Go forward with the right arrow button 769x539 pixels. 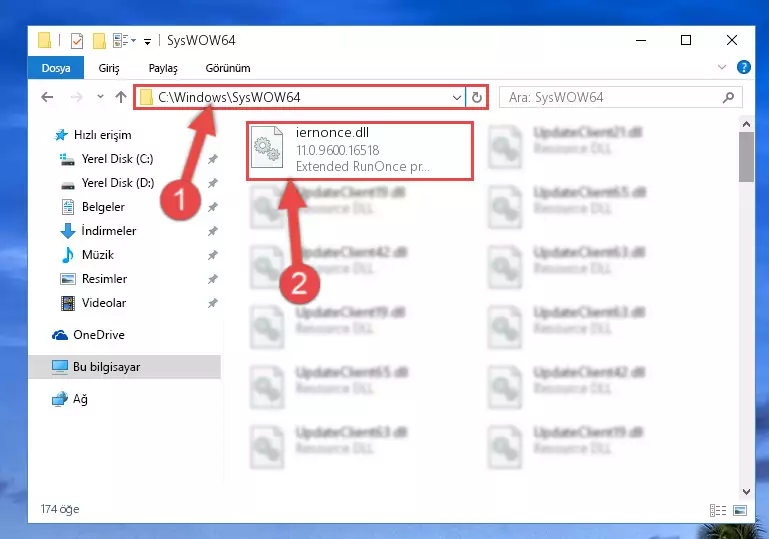click(77, 97)
